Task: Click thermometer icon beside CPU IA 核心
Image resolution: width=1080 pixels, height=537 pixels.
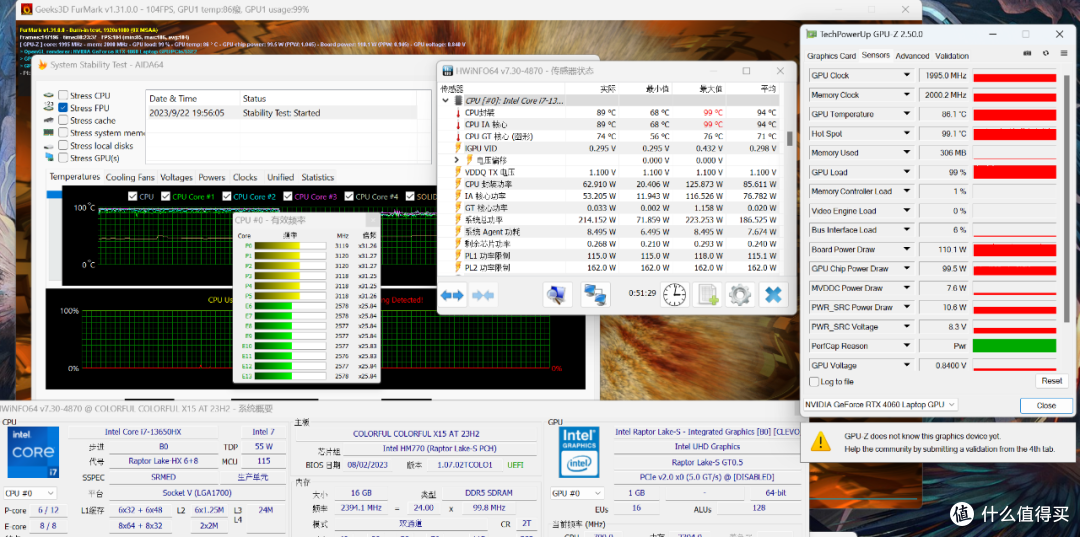Action: click(458, 125)
